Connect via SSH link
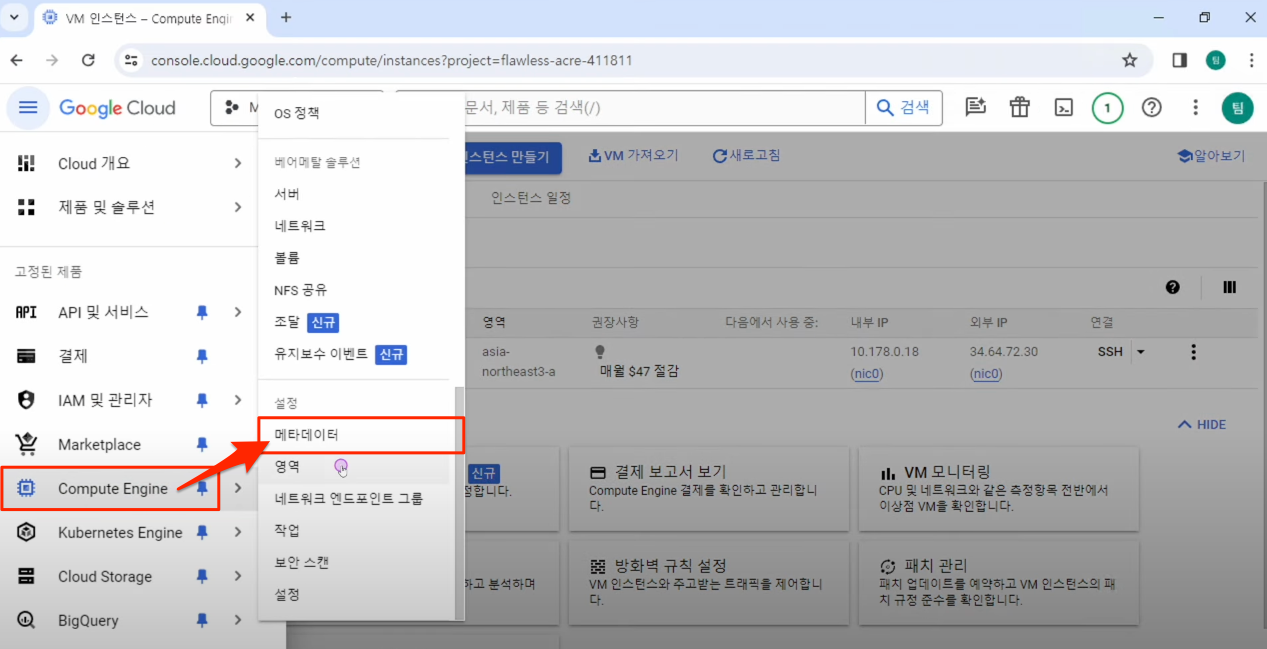1267x649 pixels. [1110, 352]
